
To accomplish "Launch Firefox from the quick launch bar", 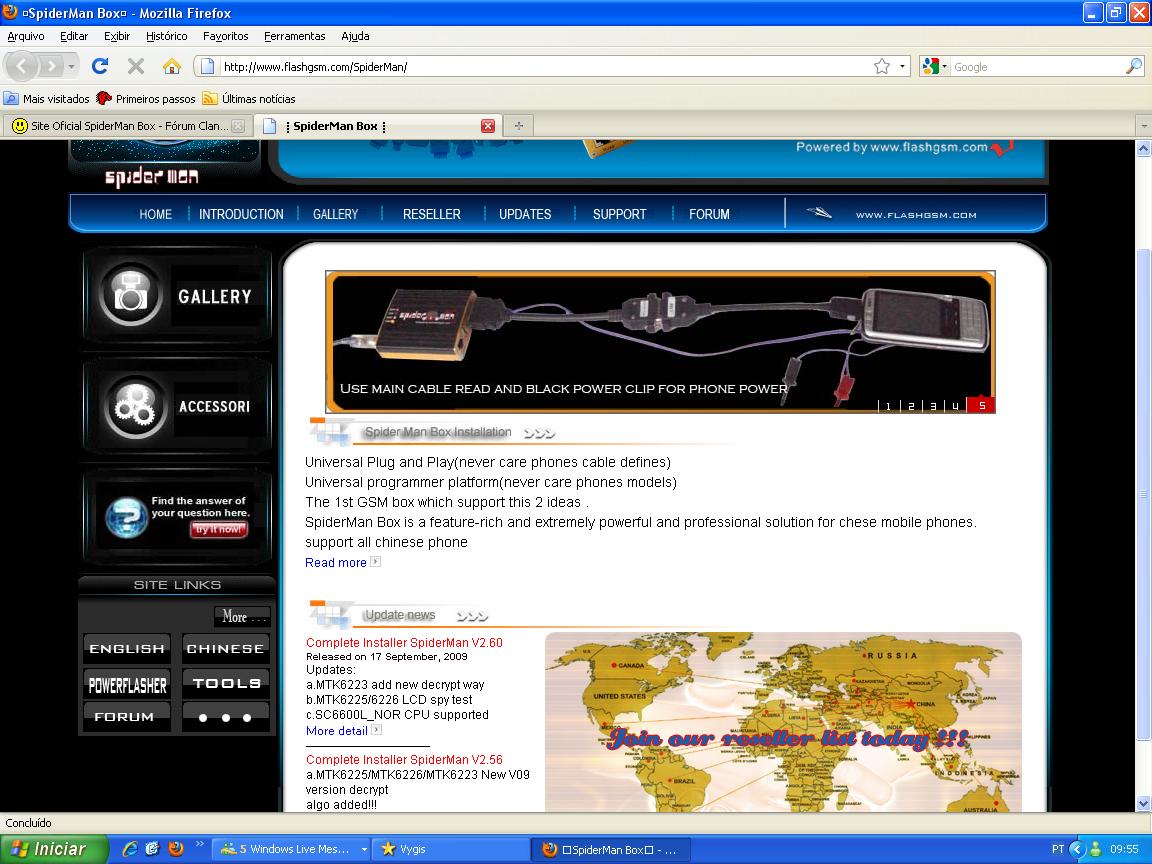I will (176, 849).
